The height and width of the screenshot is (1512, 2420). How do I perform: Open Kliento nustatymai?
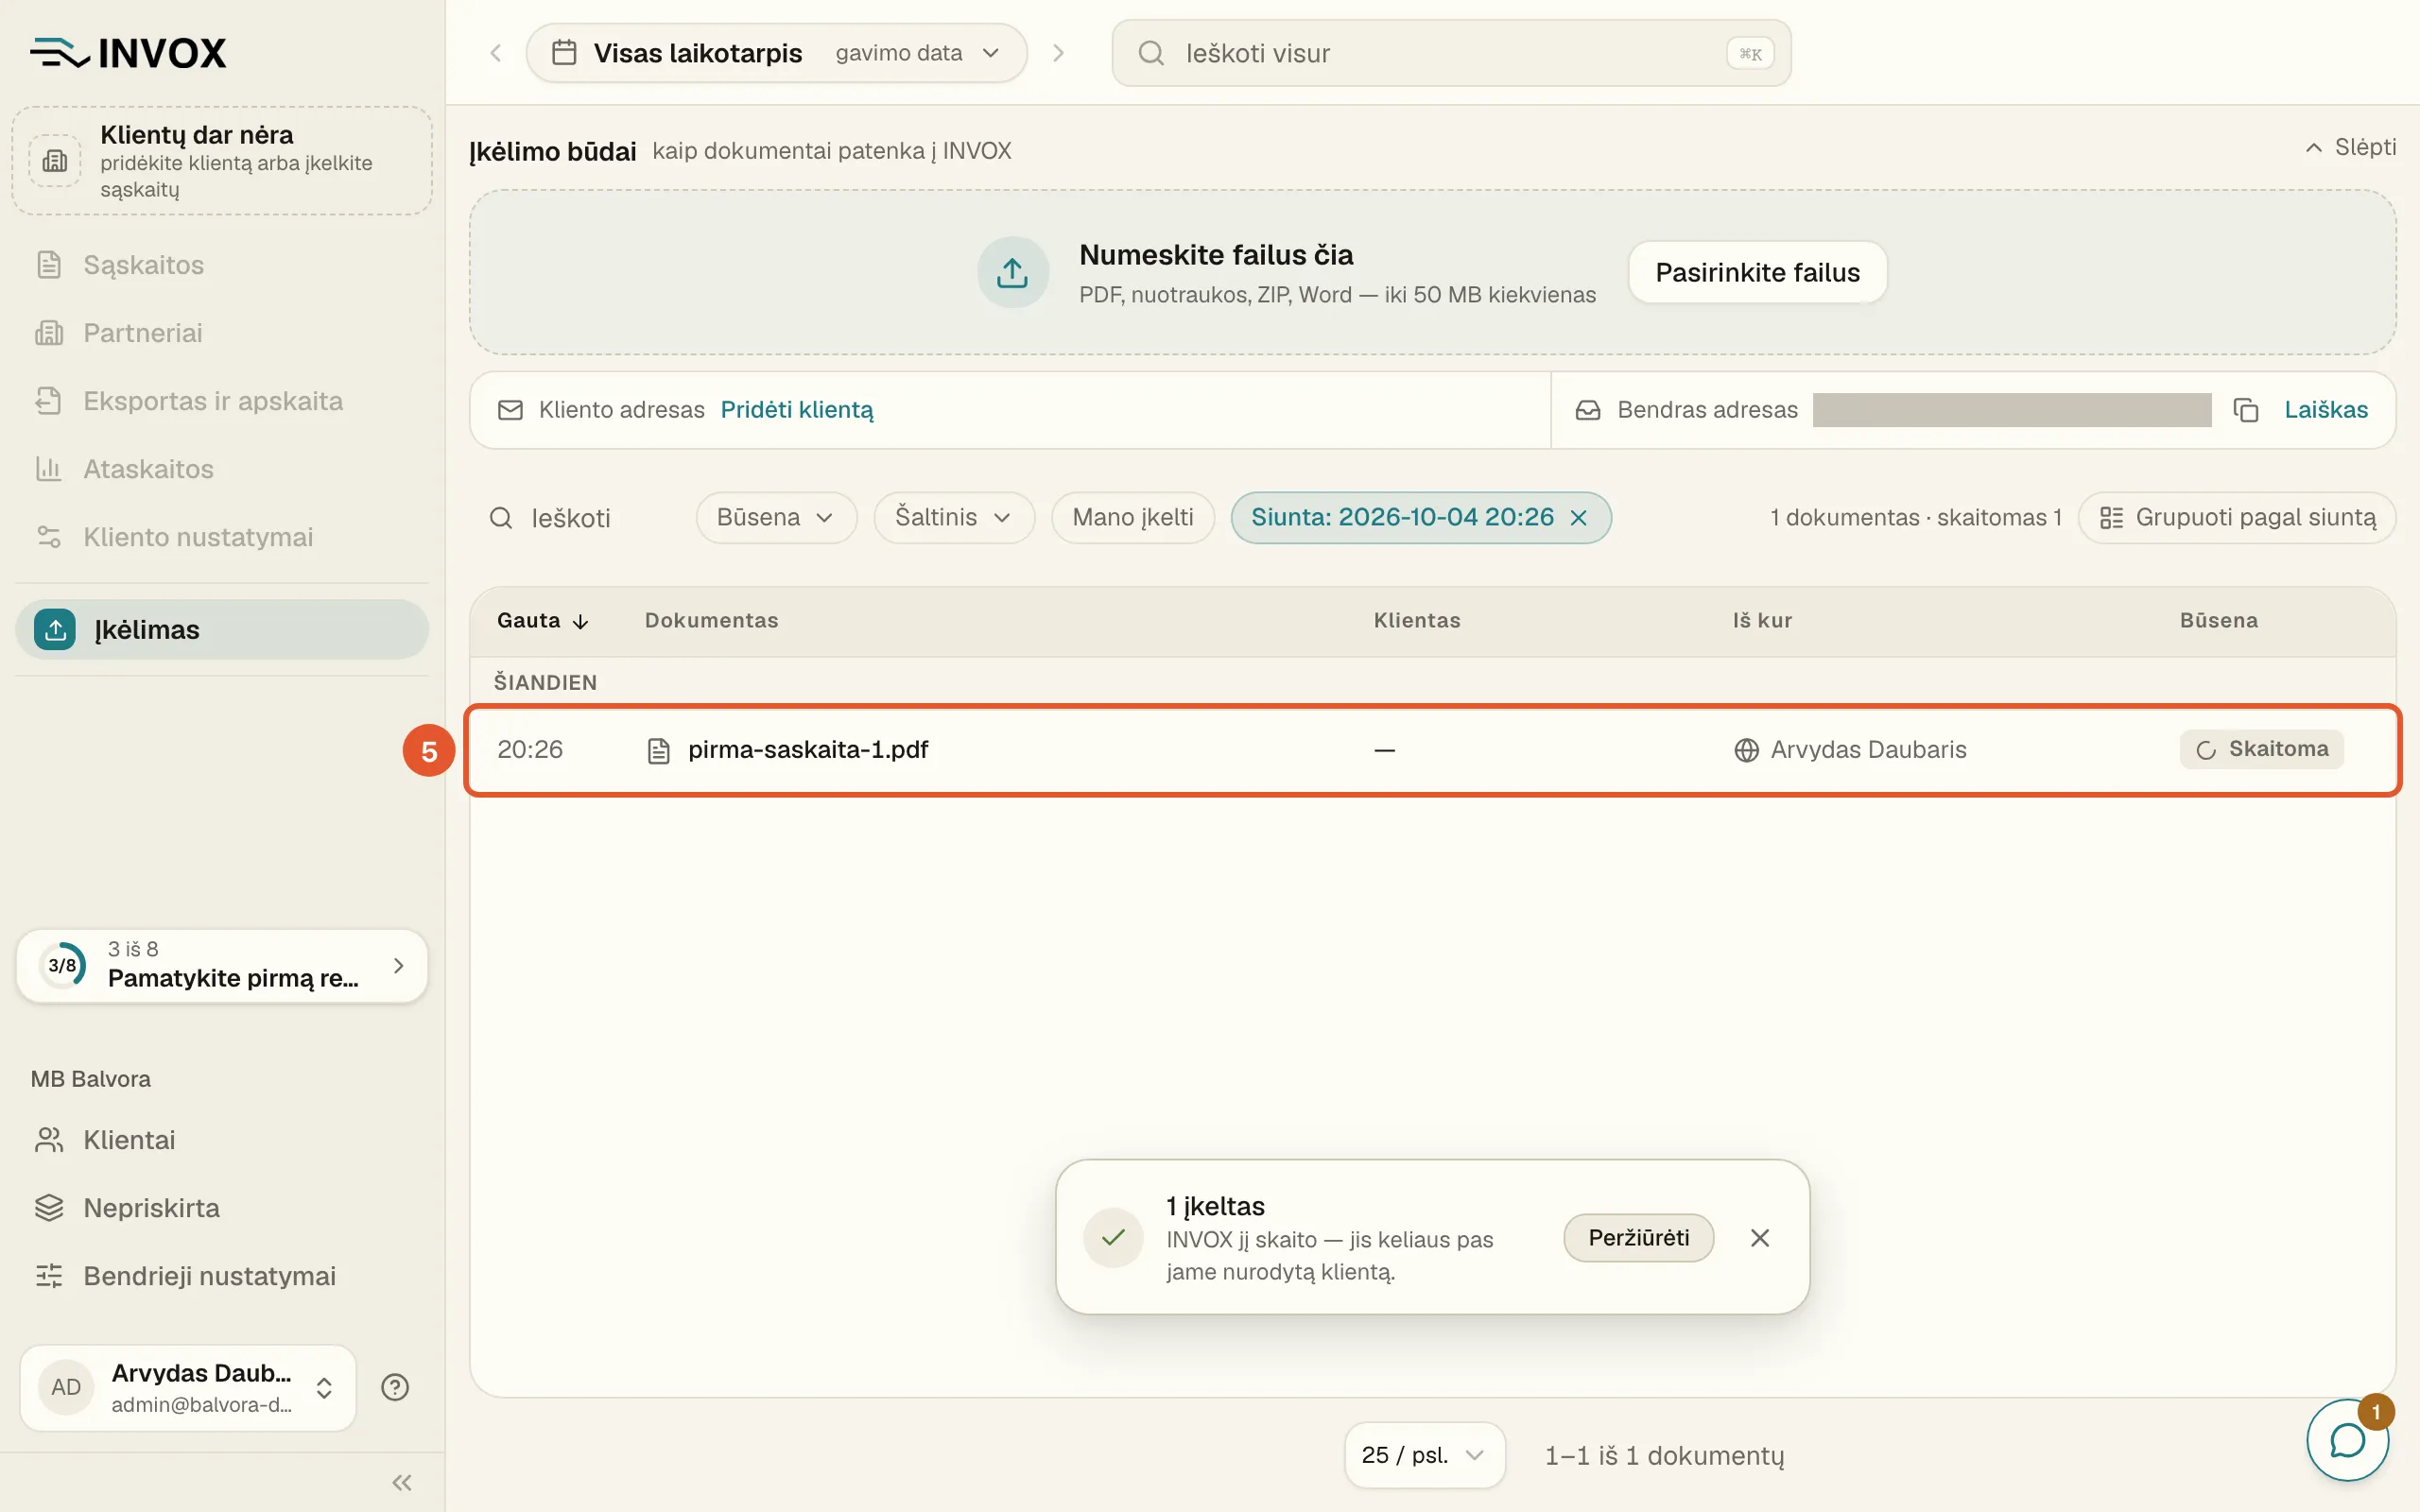point(222,537)
